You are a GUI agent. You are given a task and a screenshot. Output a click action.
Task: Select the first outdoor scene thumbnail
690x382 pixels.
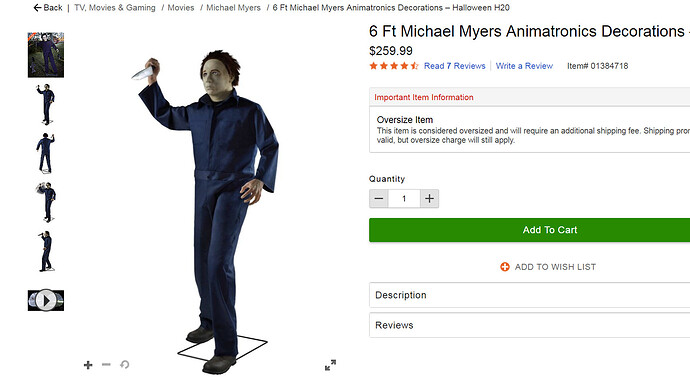point(46,55)
